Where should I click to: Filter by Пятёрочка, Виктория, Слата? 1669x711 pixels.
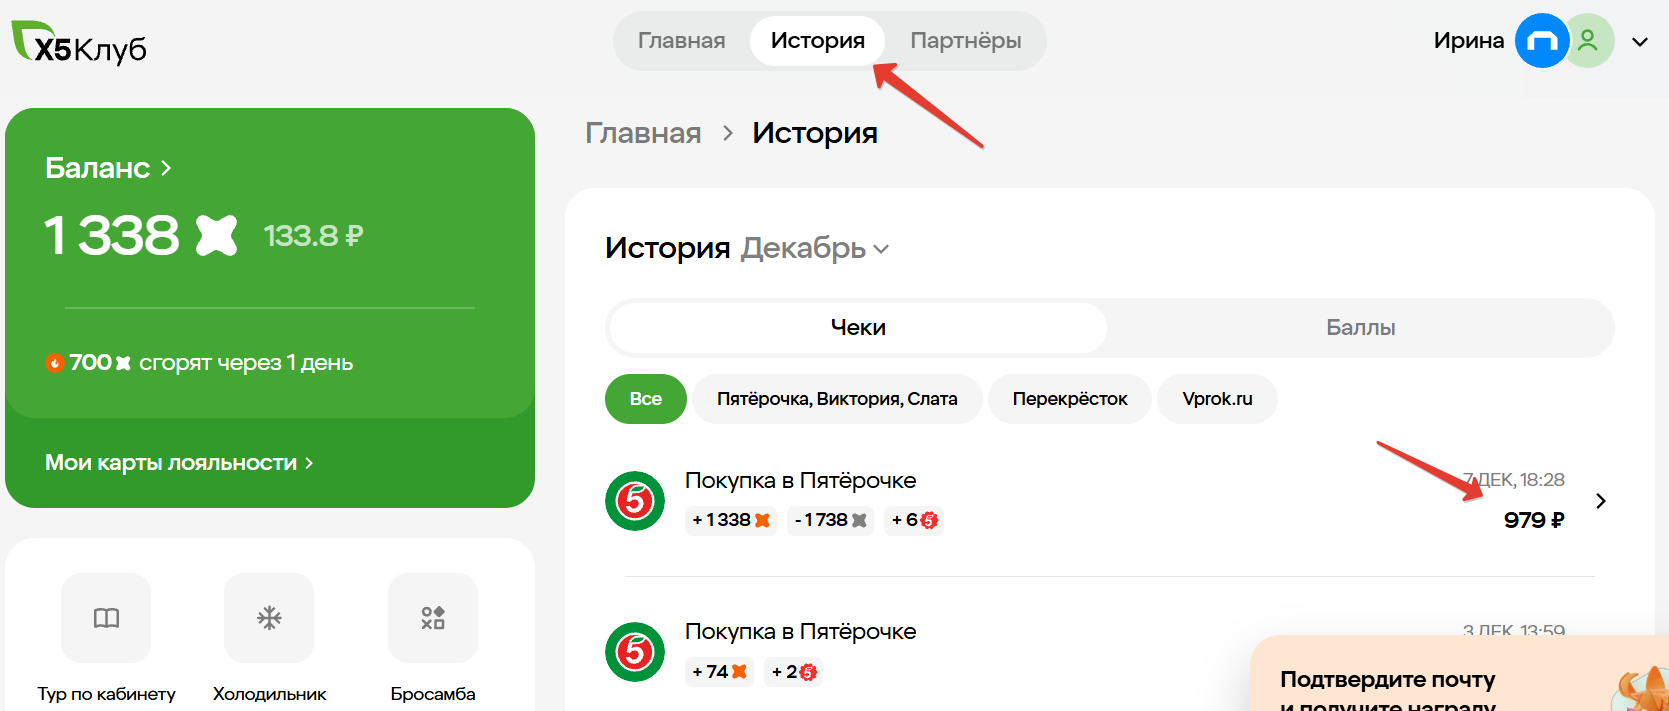click(x=837, y=399)
